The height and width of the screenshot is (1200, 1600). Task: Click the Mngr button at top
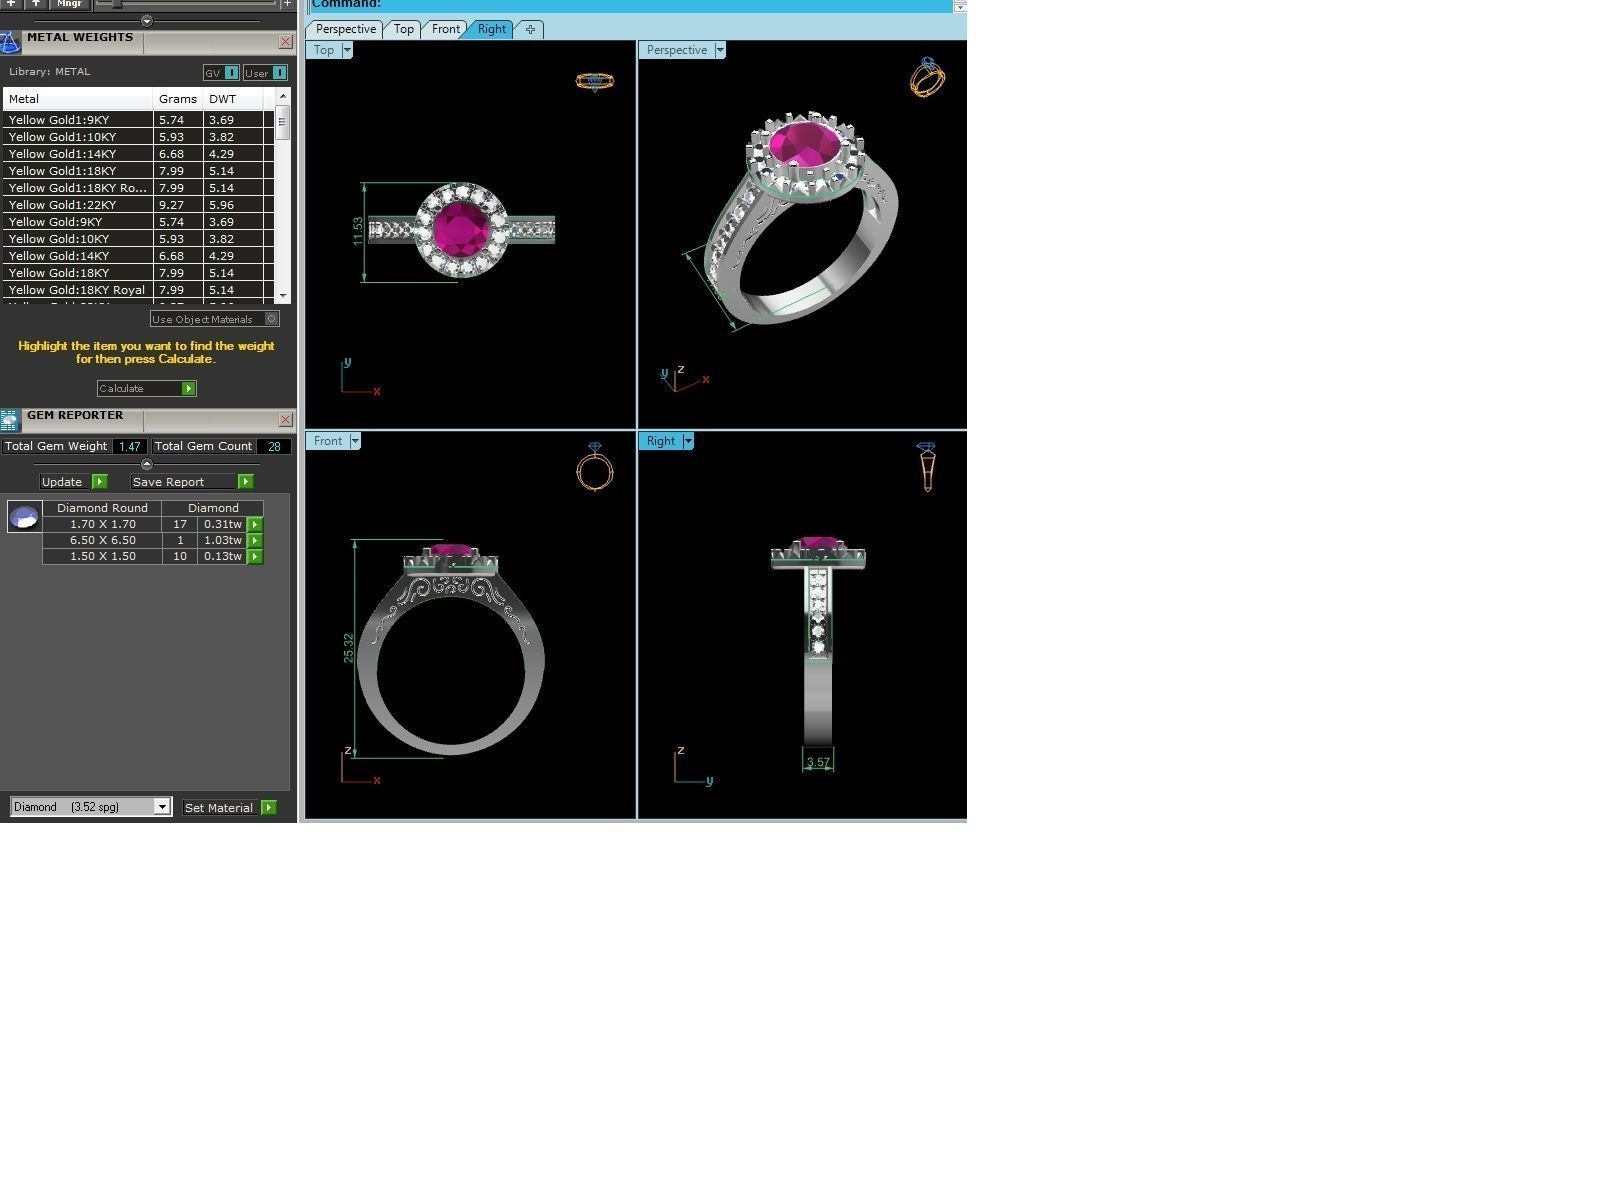69,4
